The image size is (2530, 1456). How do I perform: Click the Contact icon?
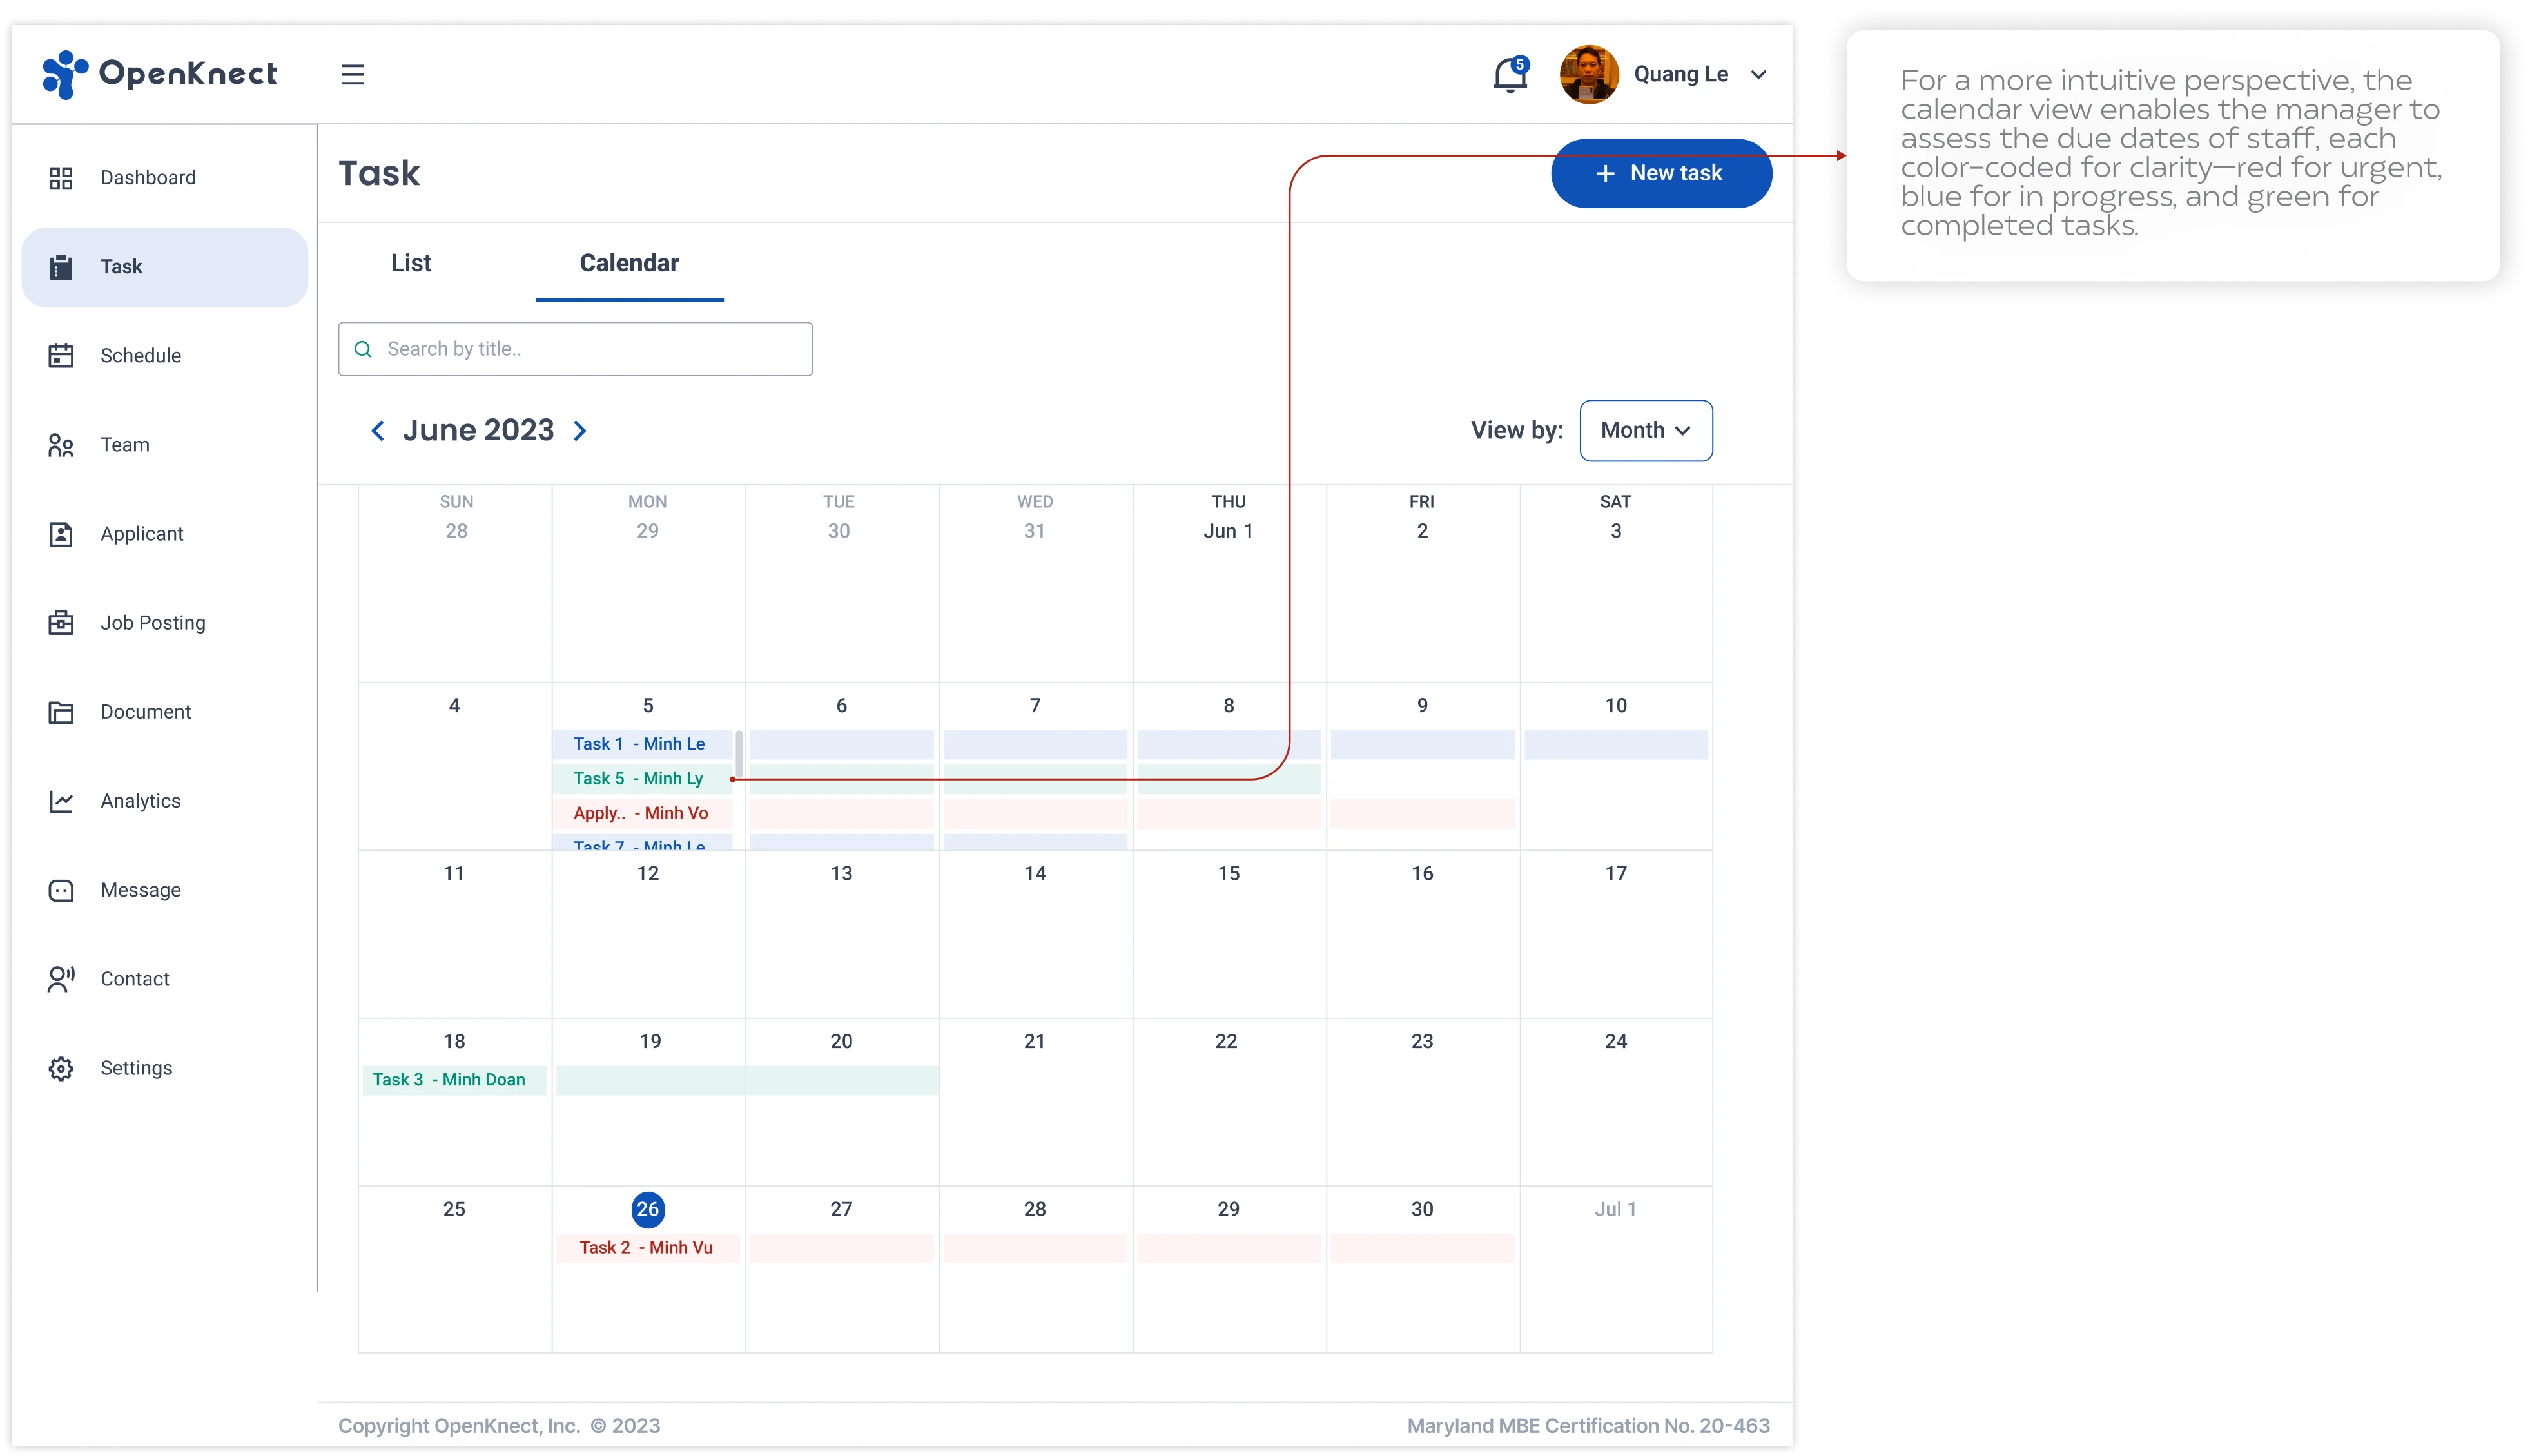[61, 979]
